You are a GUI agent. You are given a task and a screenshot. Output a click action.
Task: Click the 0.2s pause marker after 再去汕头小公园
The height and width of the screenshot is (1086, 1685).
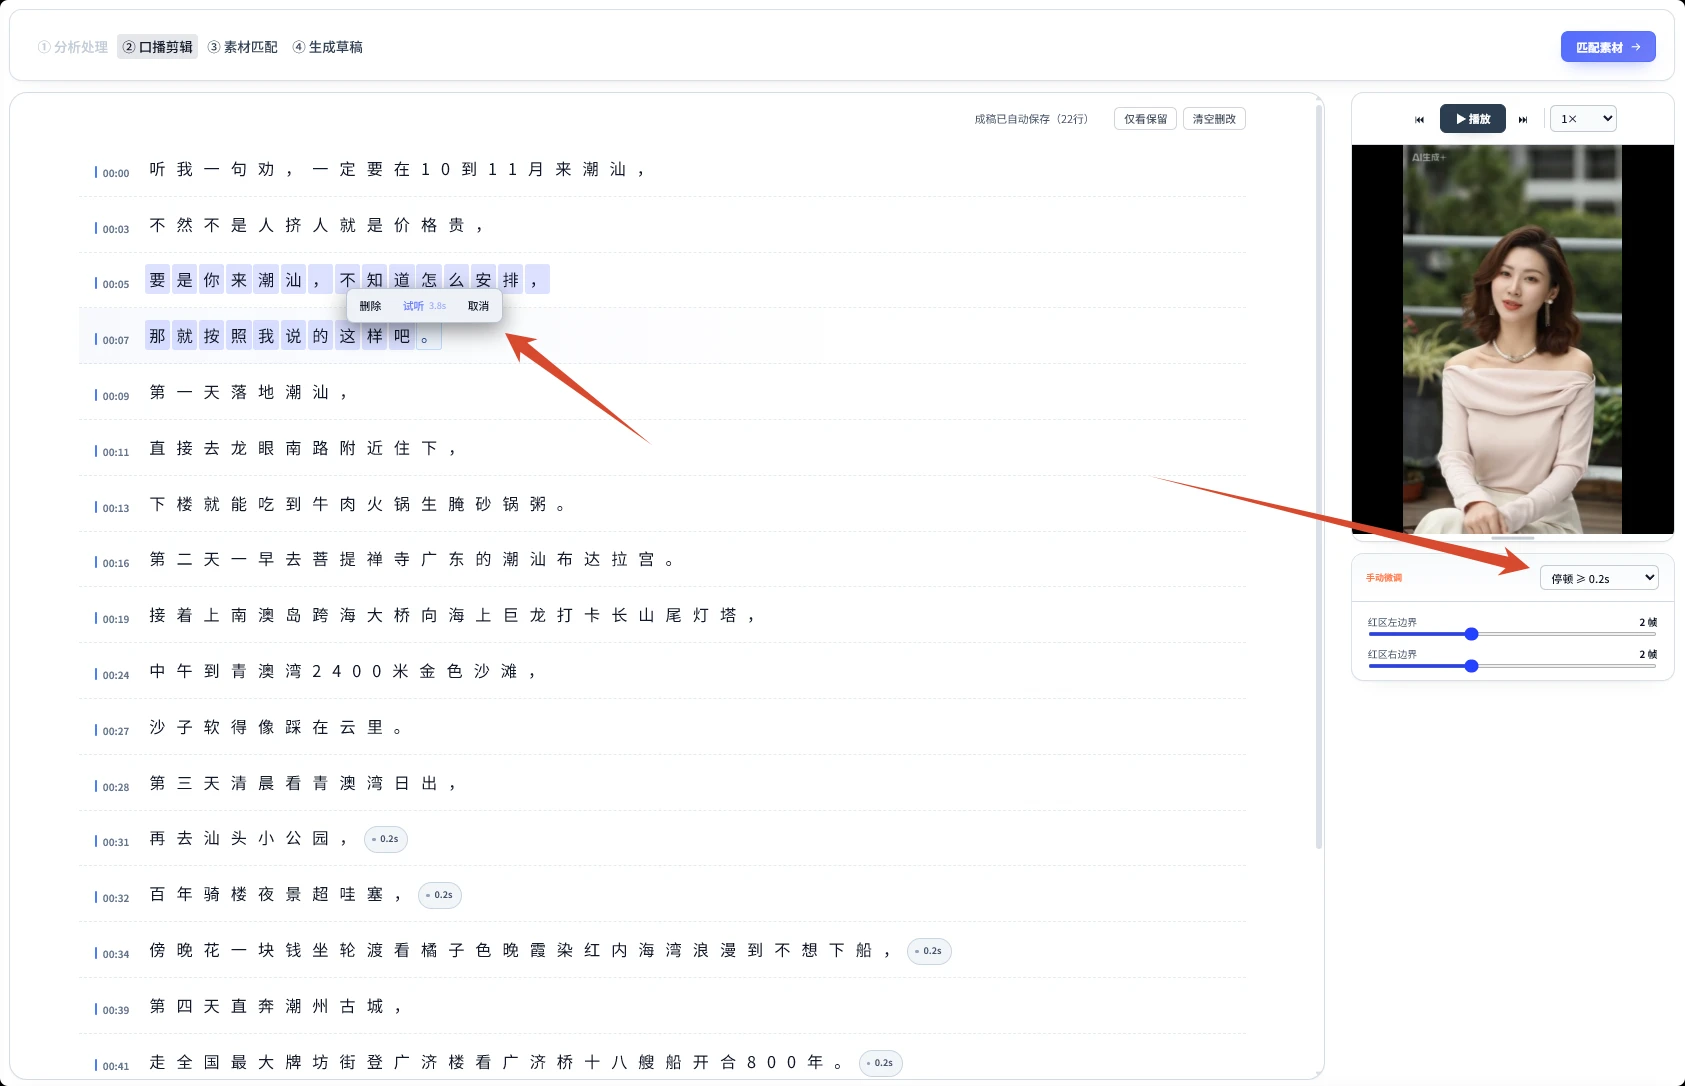click(386, 839)
